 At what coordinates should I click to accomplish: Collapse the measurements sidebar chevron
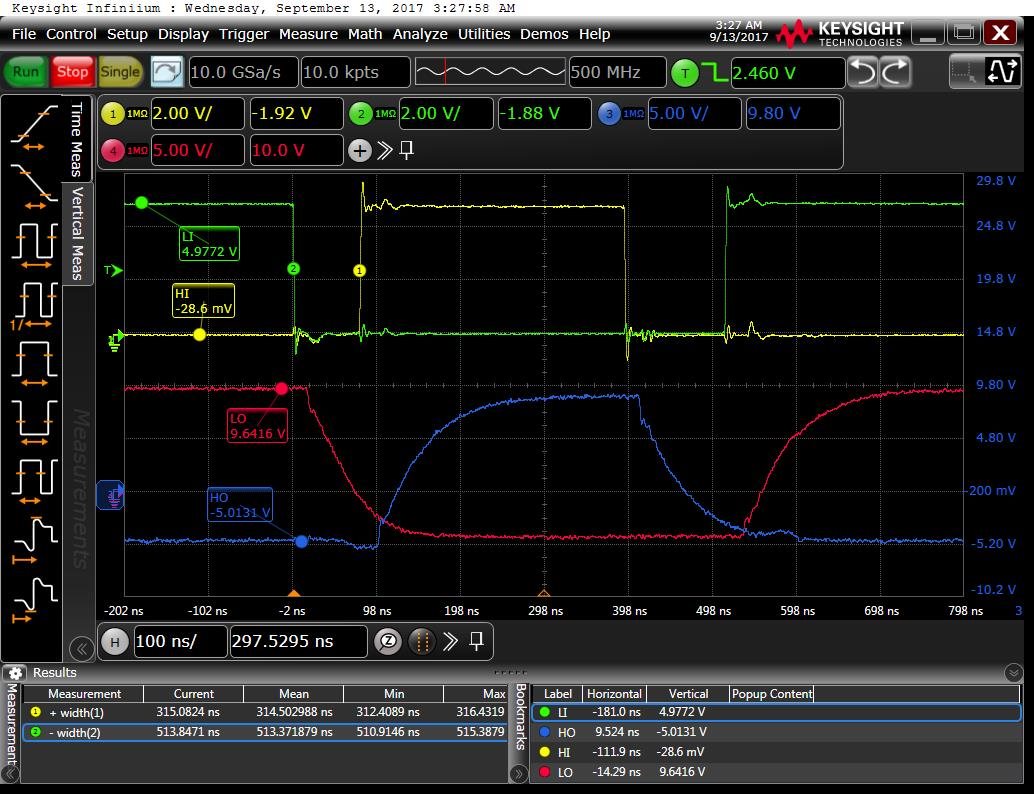(81, 648)
